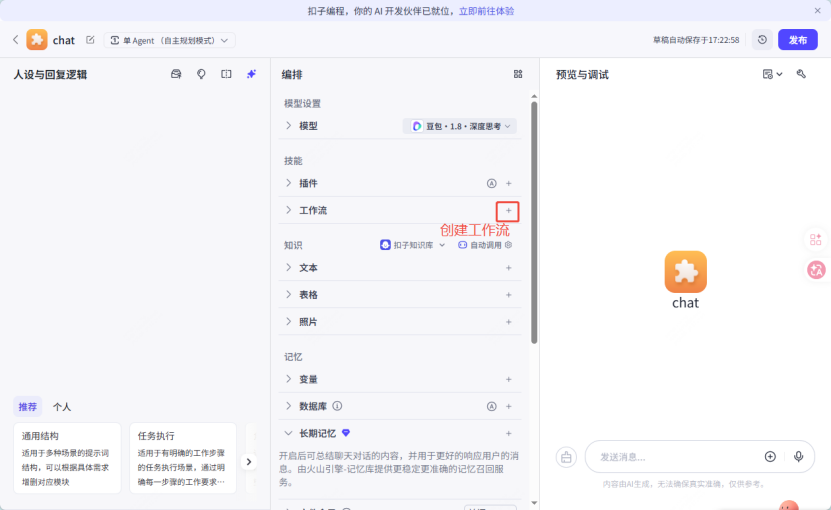
Task: Click the AI optimize sparkle icon
Action: point(251,74)
